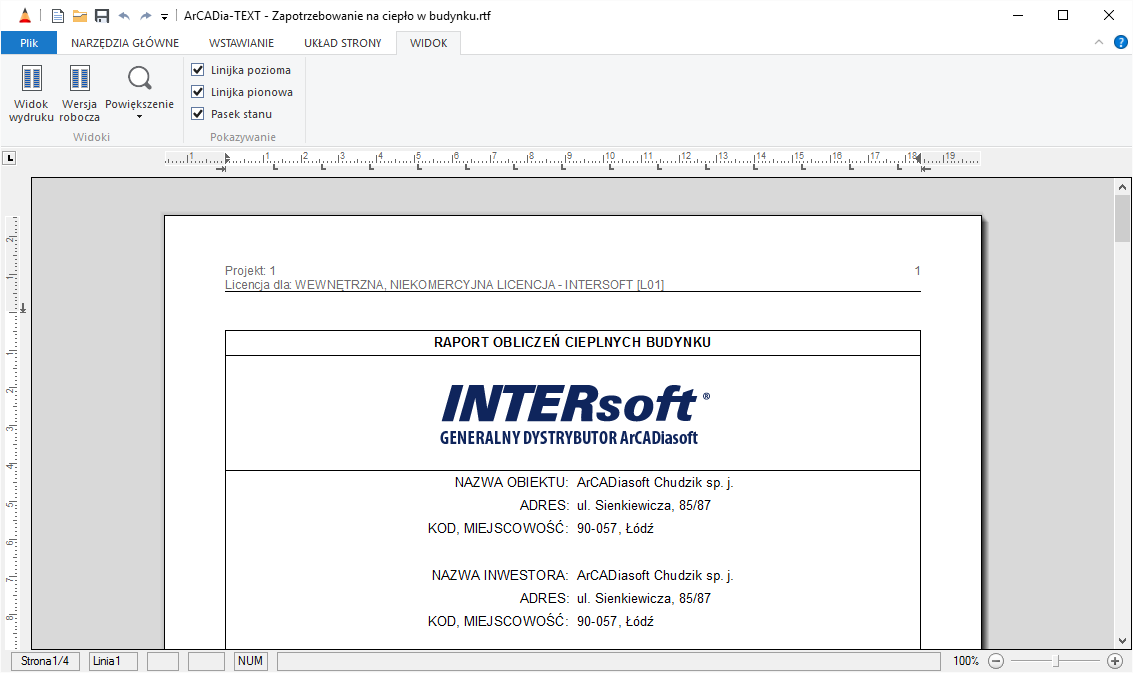Open help with the question mark icon
The image size is (1133, 673).
point(1121,43)
